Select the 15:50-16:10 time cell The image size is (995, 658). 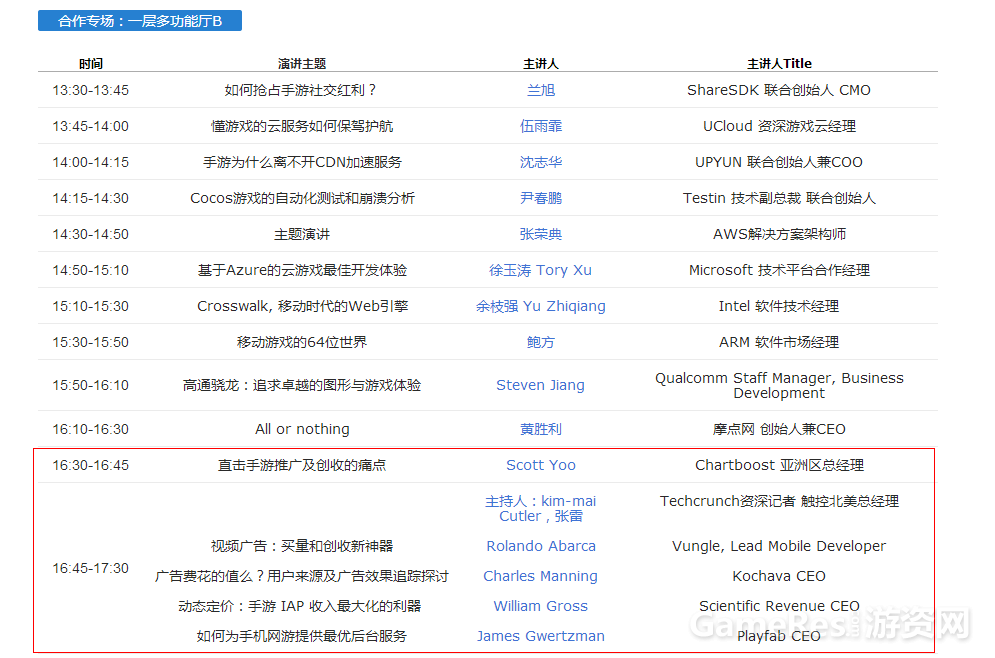point(91,385)
